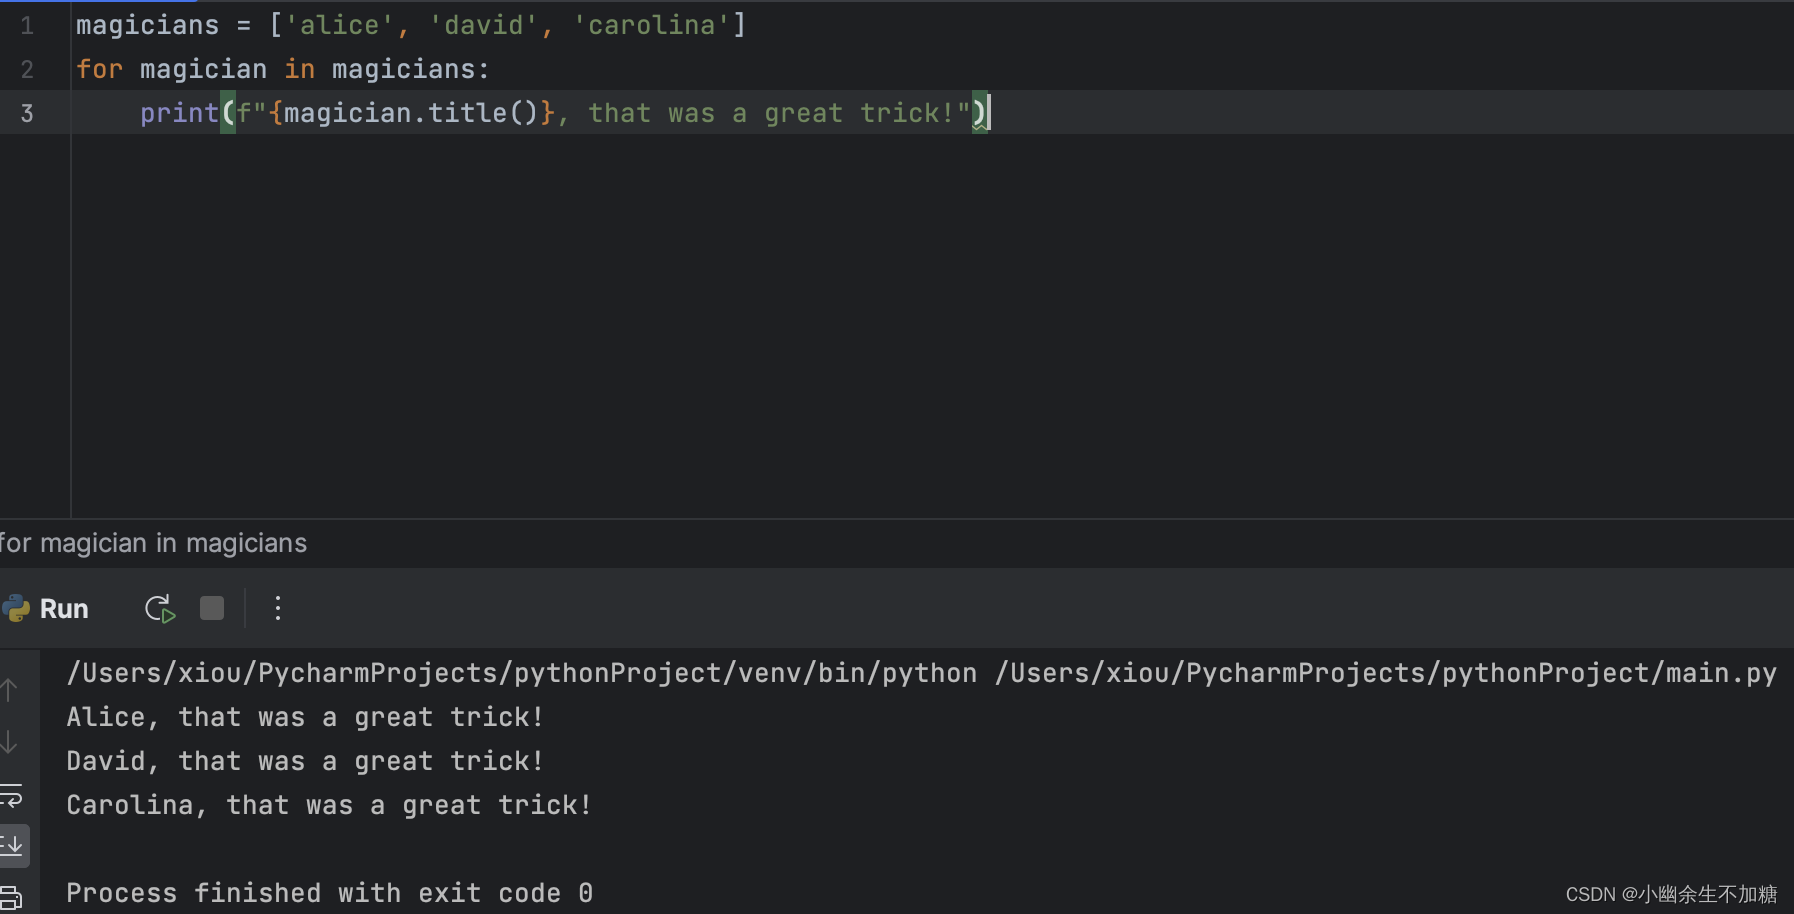1794x914 pixels.
Task: Click the 'print' function on line 3
Action: [x=180, y=113]
